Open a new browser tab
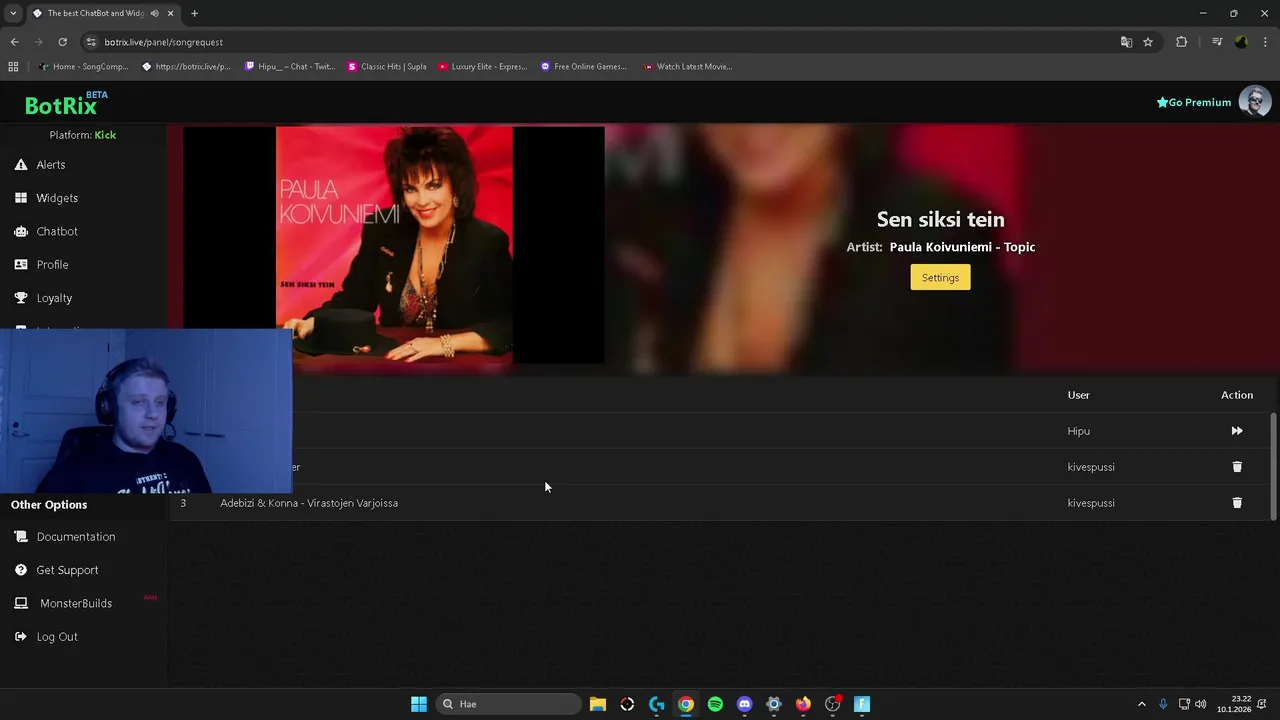 [x=194, y=13]
